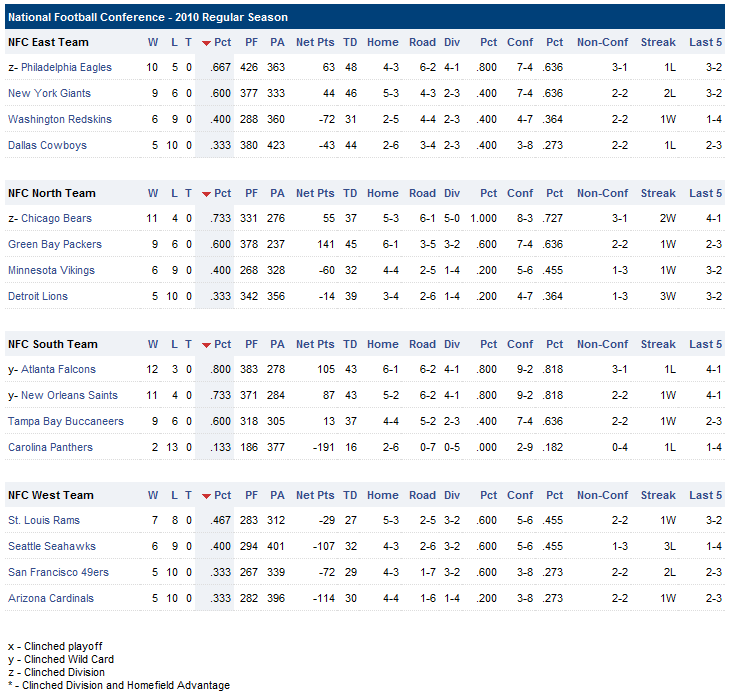The height and width of the screenshot is (696, 730).
Task: Sort NFC East by Streak header
Action: point(658,42)
